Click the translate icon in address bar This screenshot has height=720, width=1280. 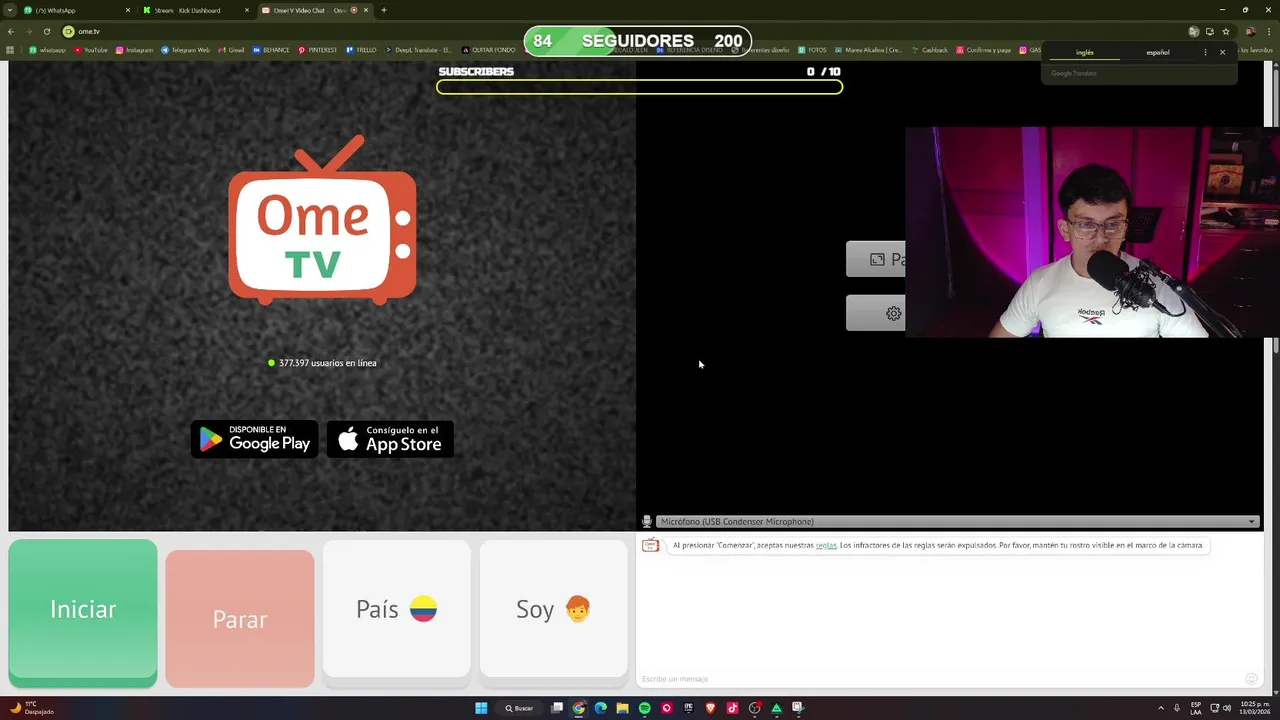pos(1193,31)
